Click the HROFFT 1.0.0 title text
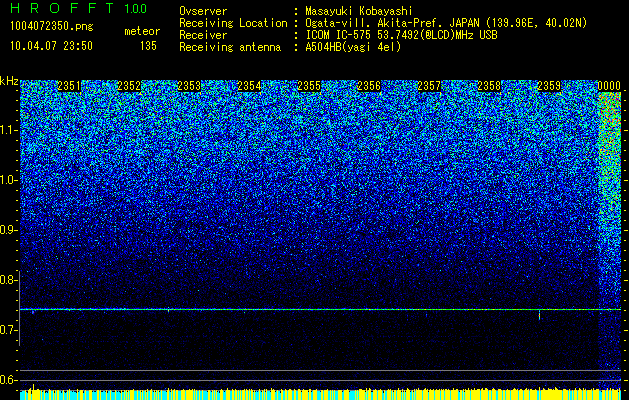This screenshot has width=629, height=400. [79, 8]
